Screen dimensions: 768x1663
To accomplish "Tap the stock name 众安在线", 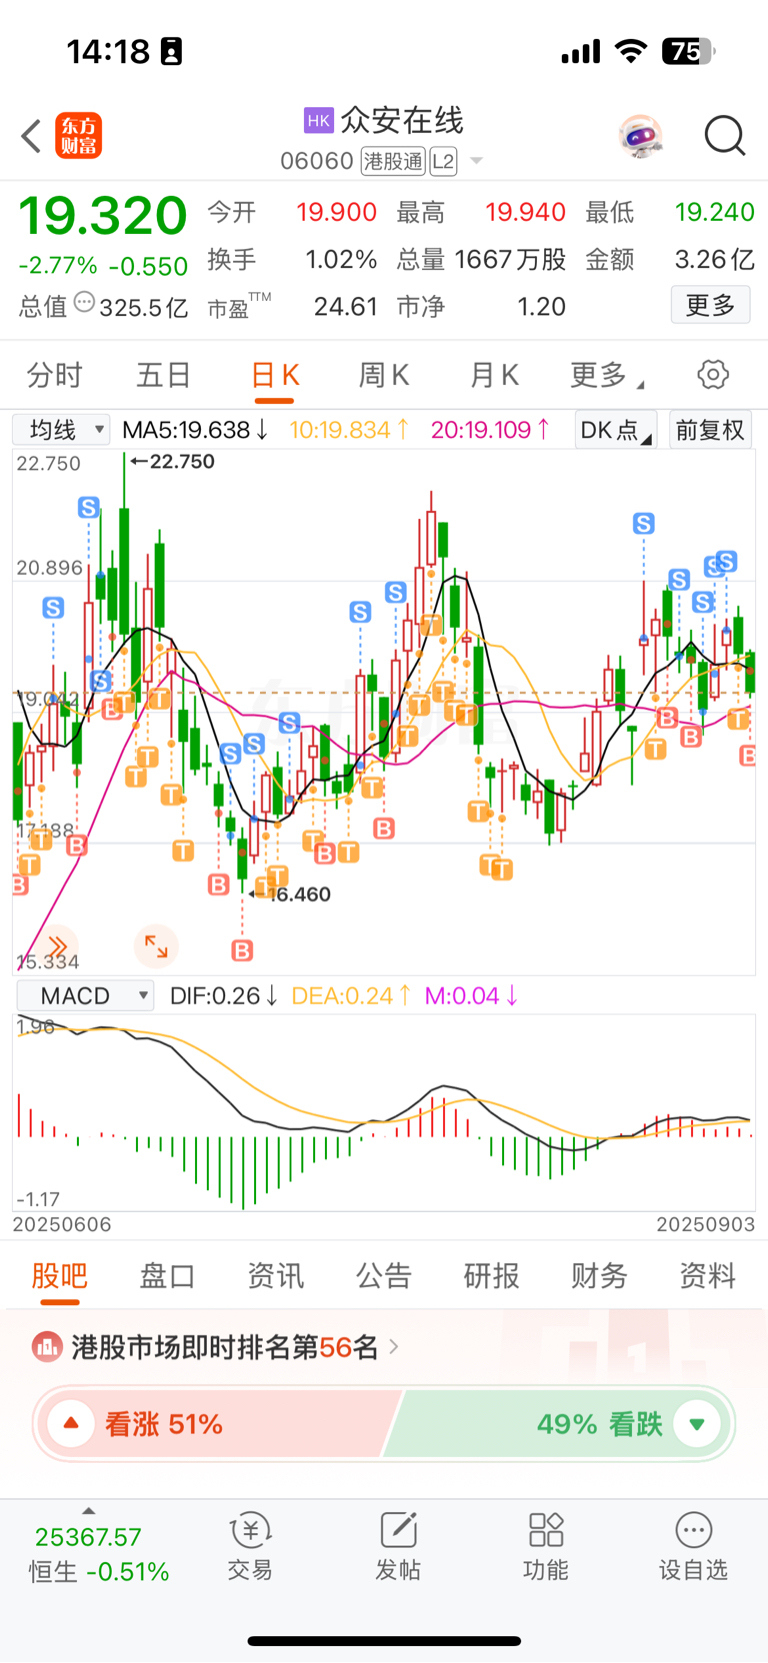I will [x=402, y=121].
